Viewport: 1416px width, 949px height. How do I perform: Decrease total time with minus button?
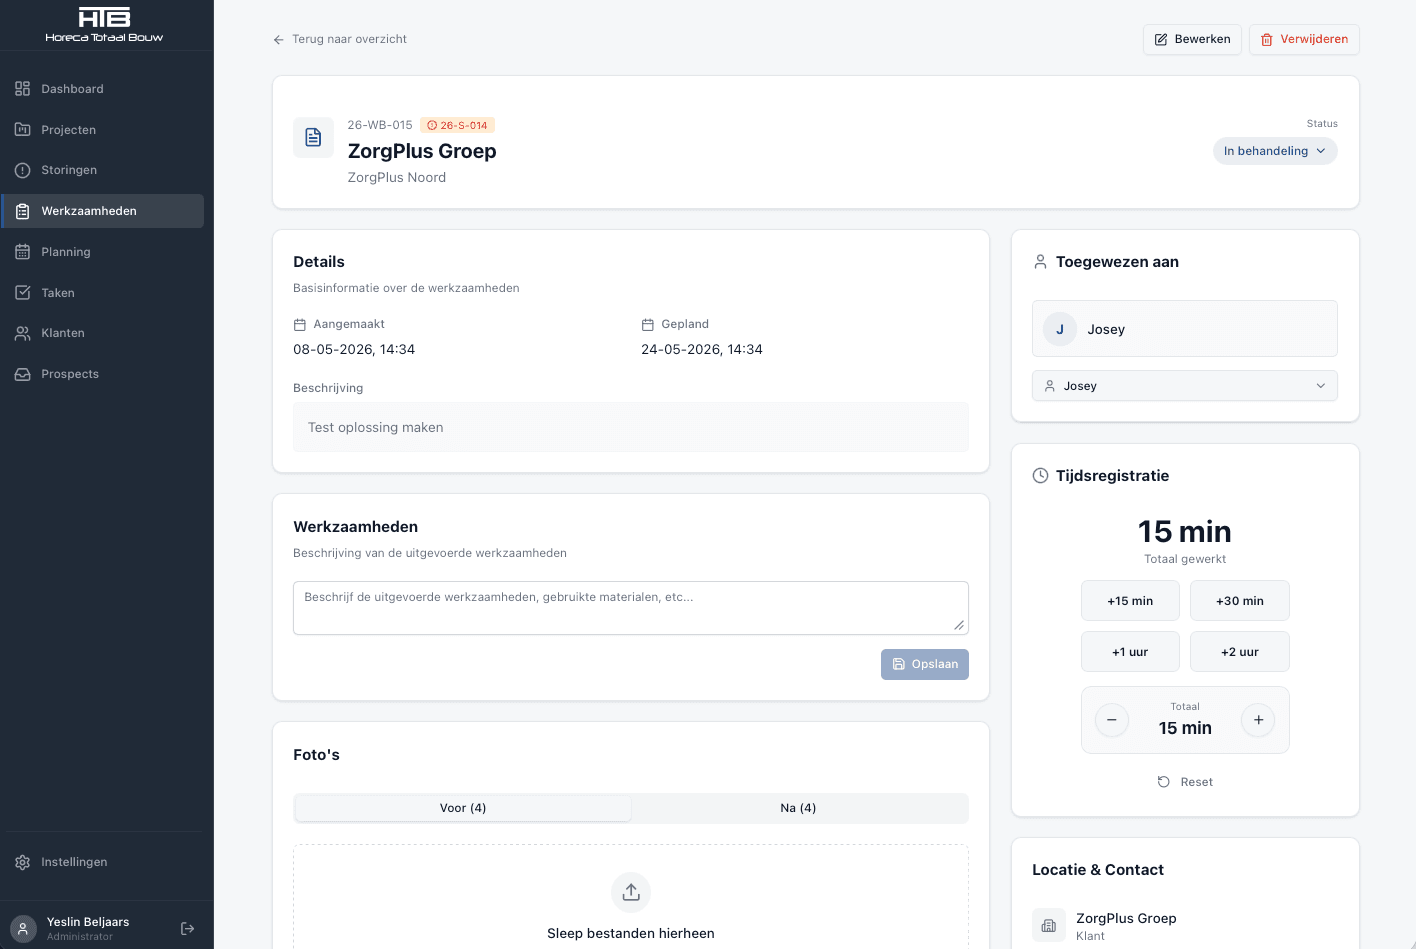tap(1112, 720)
